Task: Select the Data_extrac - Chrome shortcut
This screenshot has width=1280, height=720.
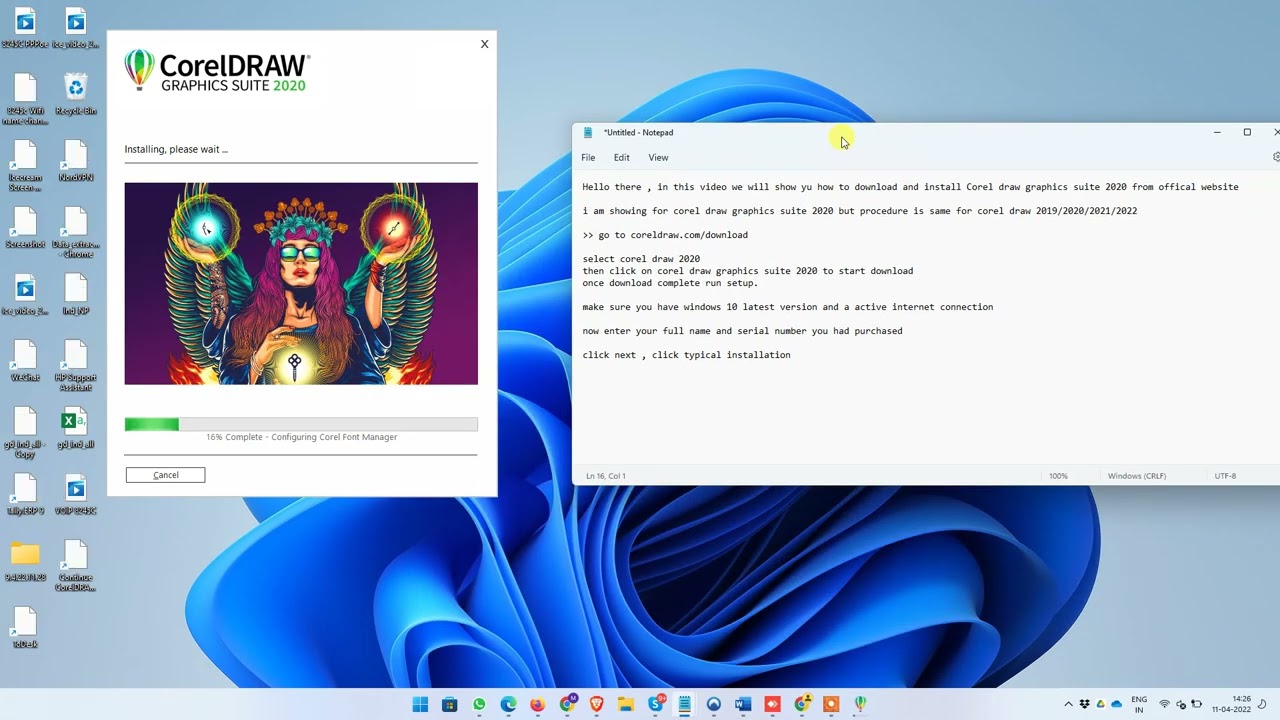Action: coord(76,232)
